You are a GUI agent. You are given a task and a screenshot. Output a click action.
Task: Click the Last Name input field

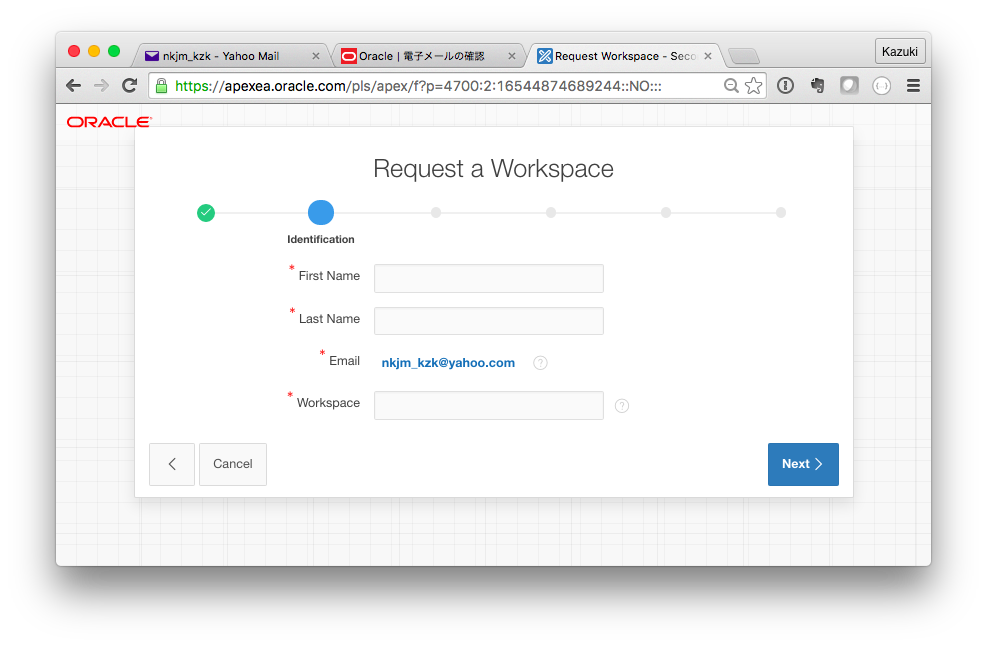click(488, 321)
